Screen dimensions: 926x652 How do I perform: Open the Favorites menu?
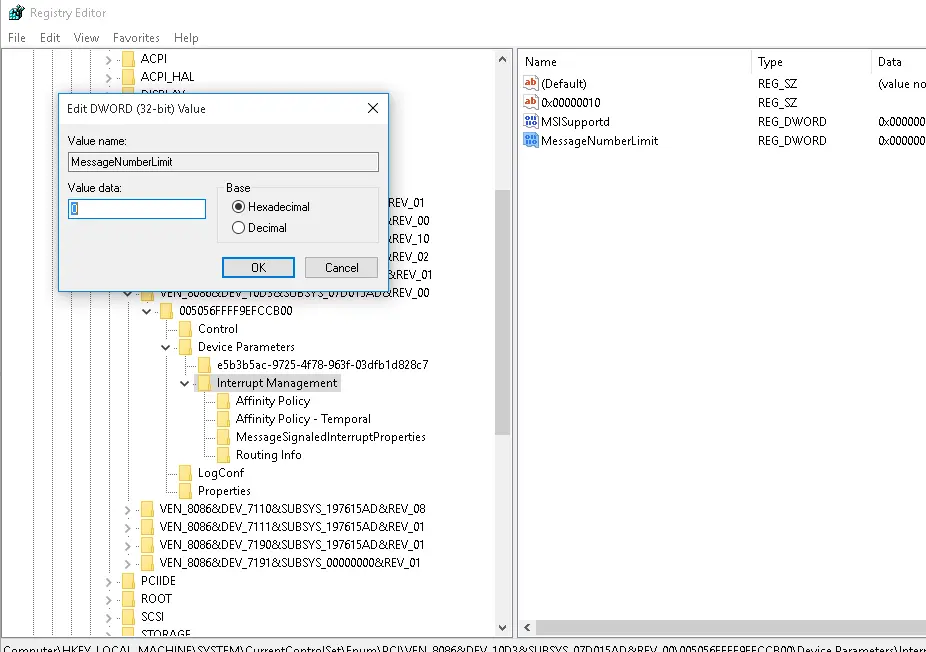click(136, 38)
